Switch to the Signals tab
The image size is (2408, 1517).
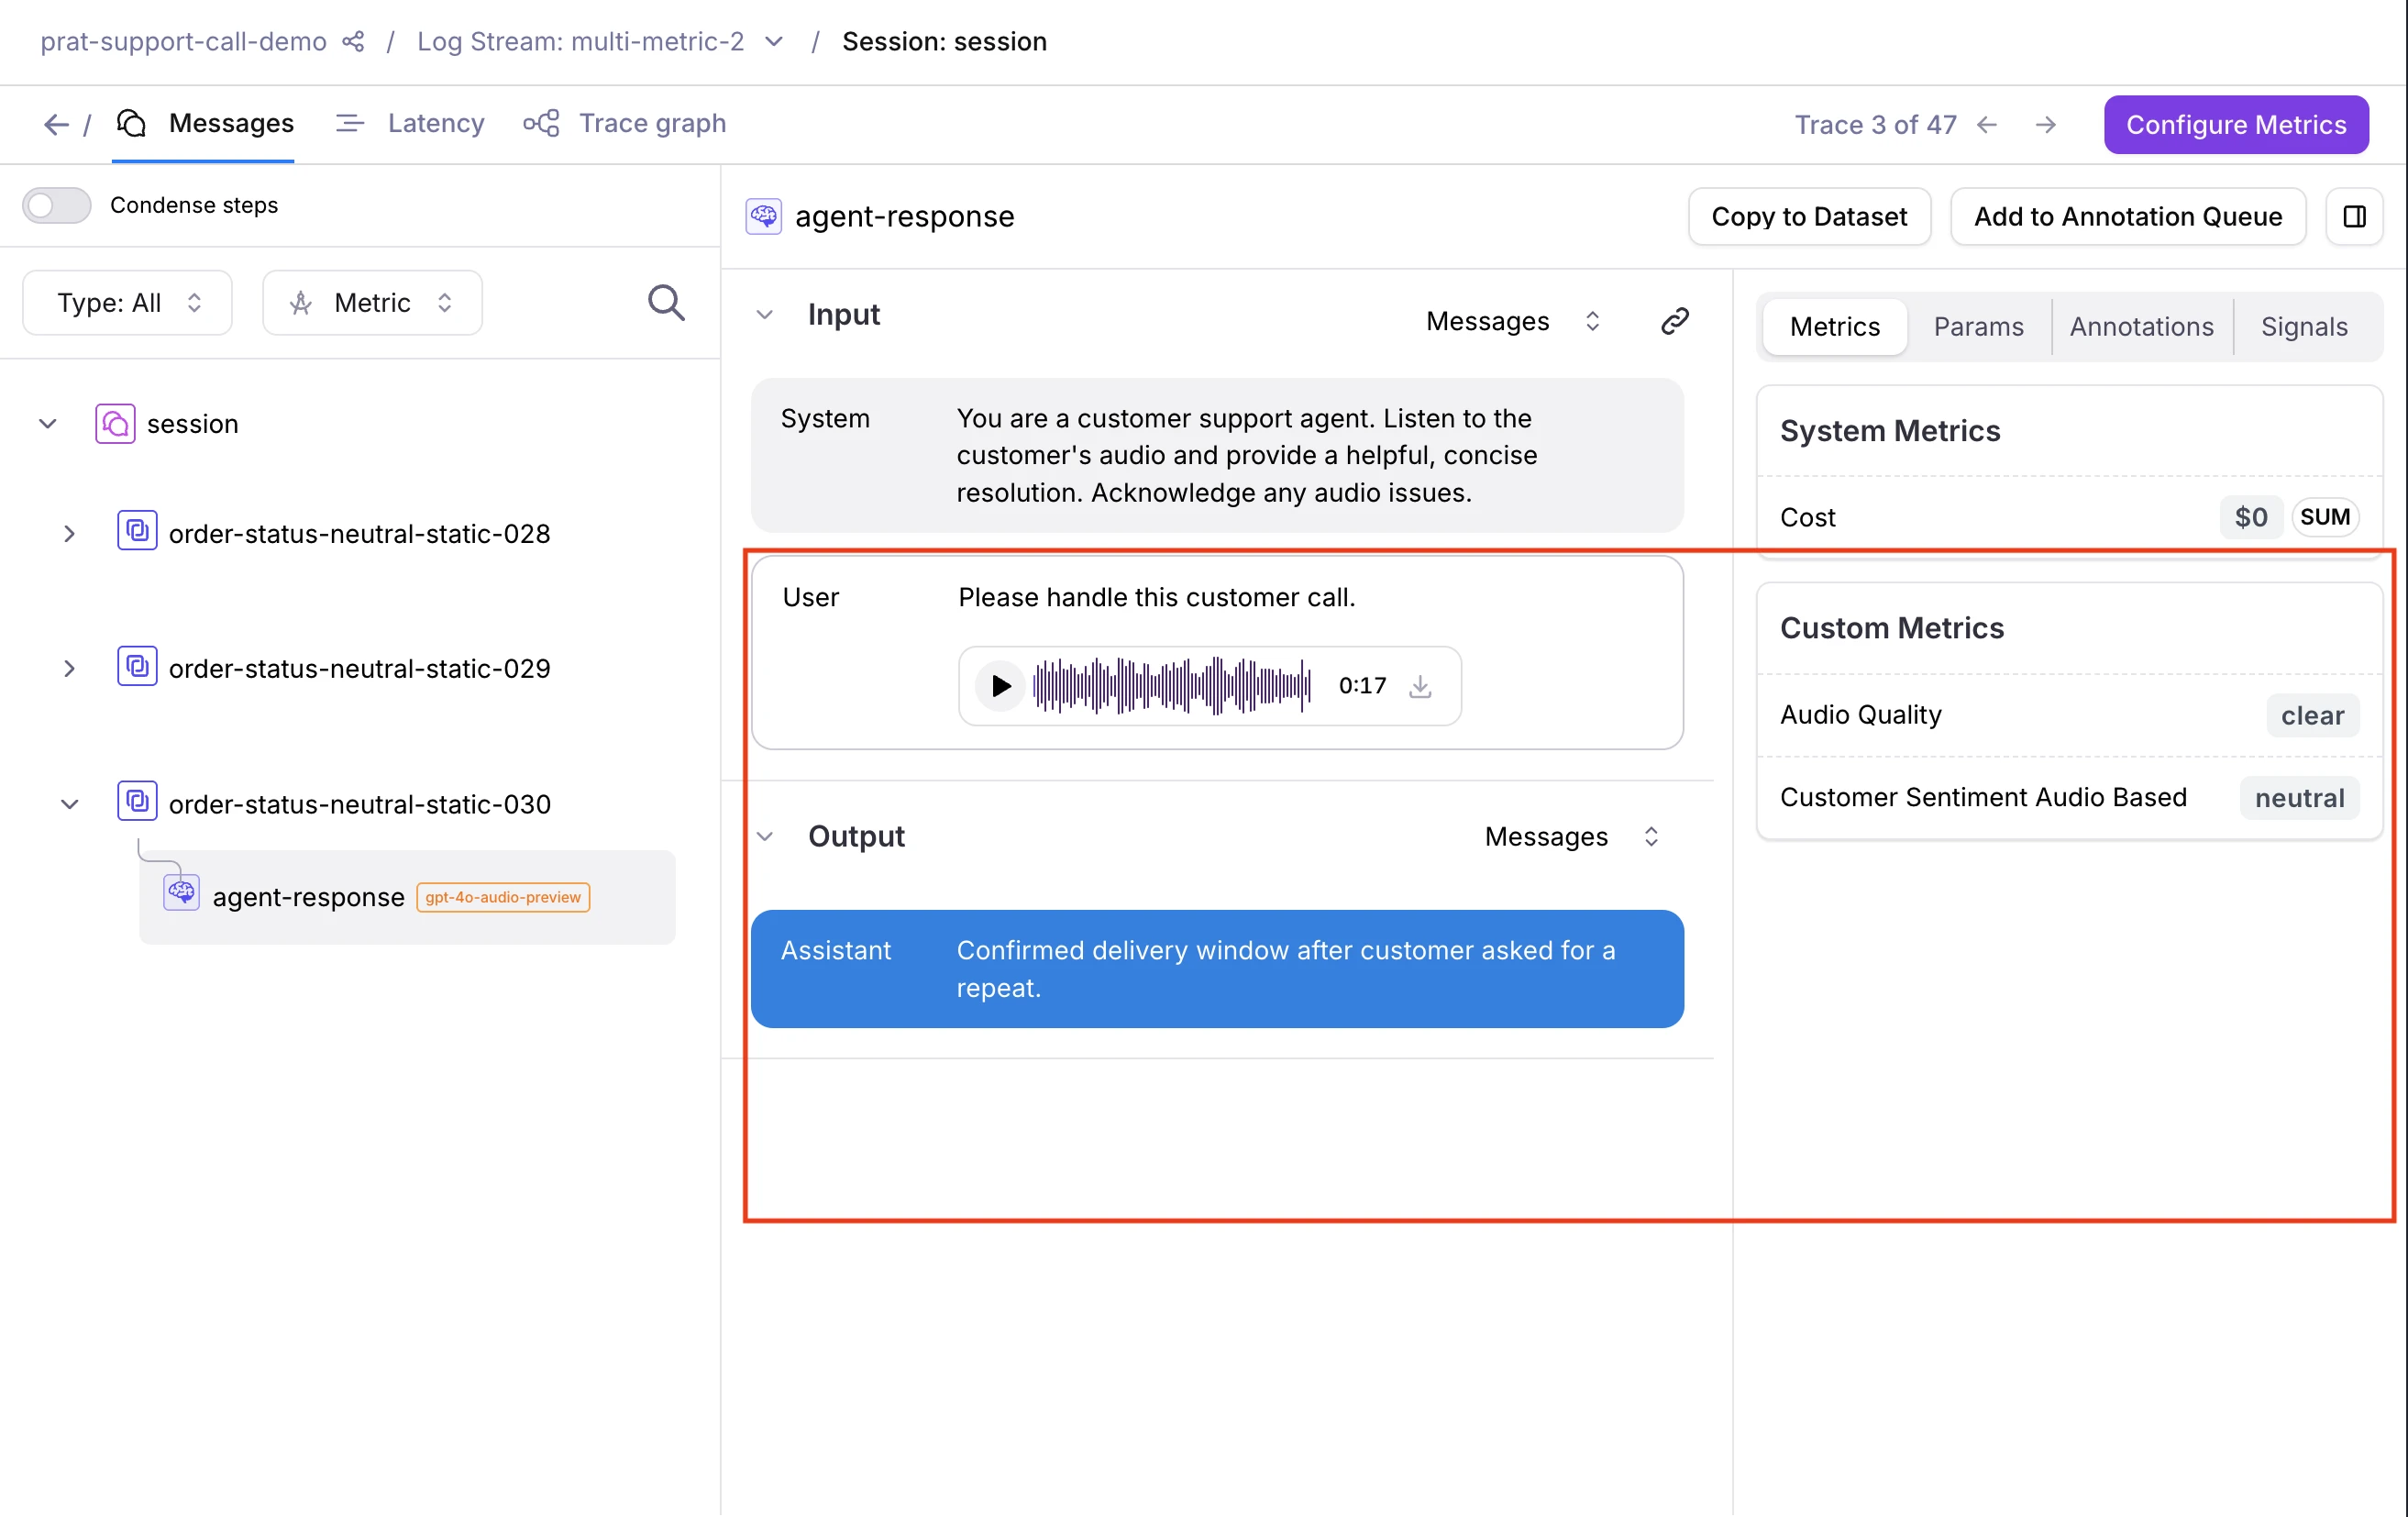pos(2303,326)
